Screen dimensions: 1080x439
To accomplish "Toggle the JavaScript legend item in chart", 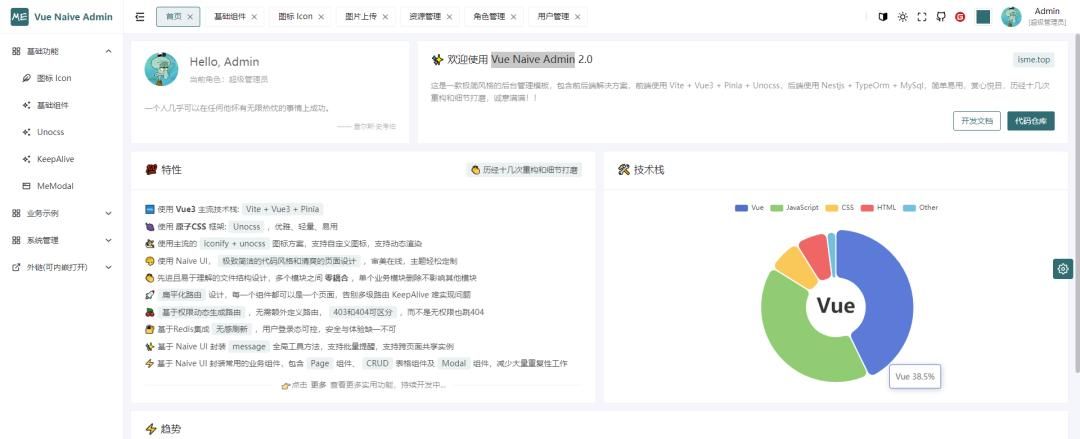I will tap(795, 207).
